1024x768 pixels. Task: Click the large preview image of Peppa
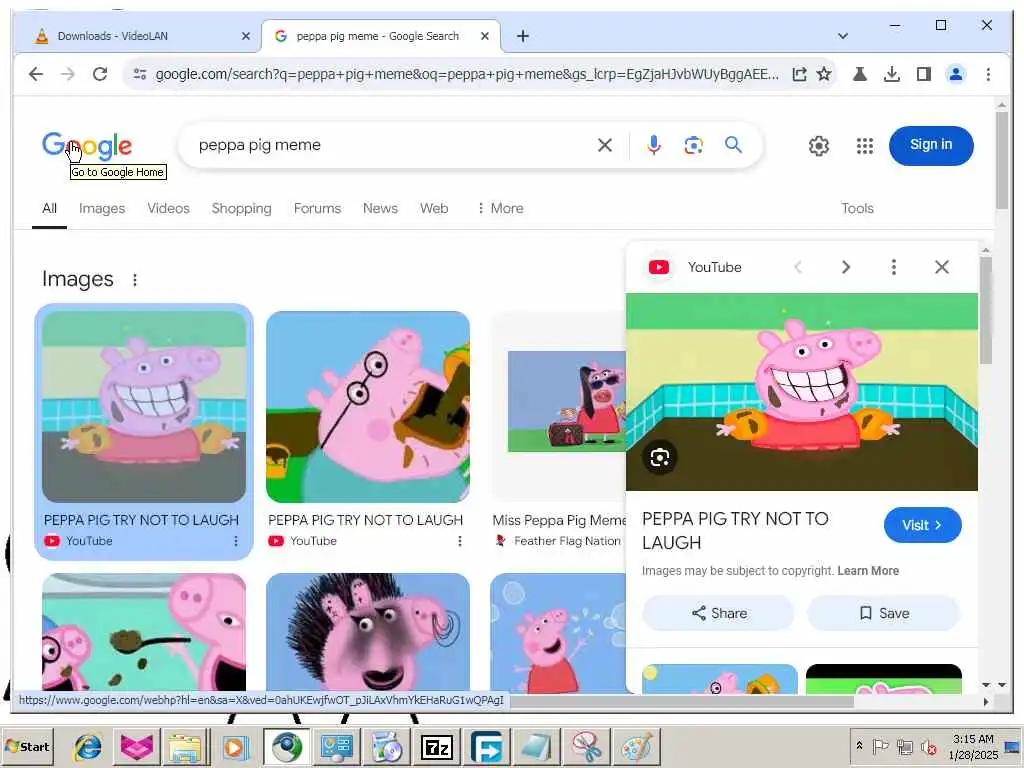pos(802,392)
